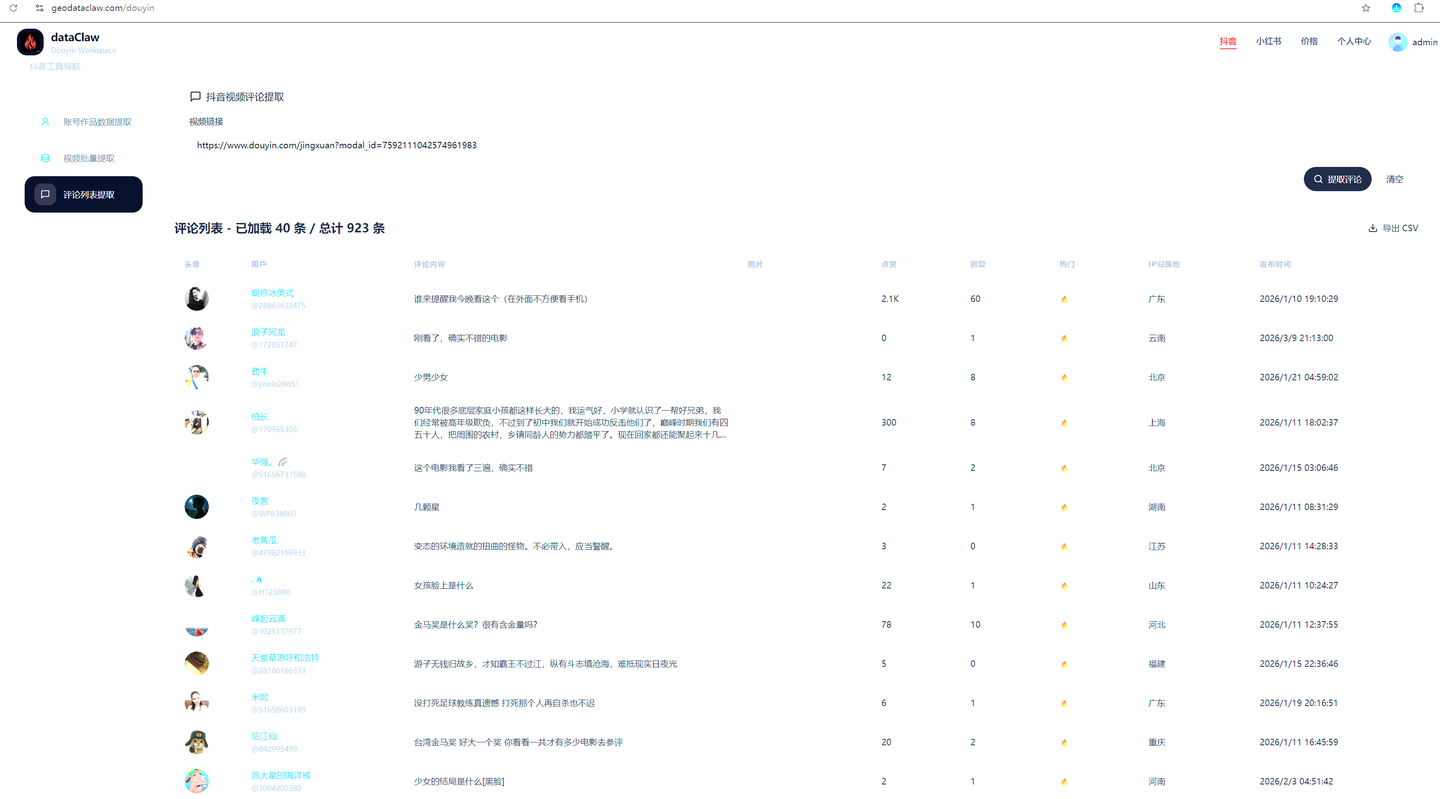Go to 个人中心 in top navigation
The height and width of the screenshot is (799, 1440).
click(x=1354, y=42)
